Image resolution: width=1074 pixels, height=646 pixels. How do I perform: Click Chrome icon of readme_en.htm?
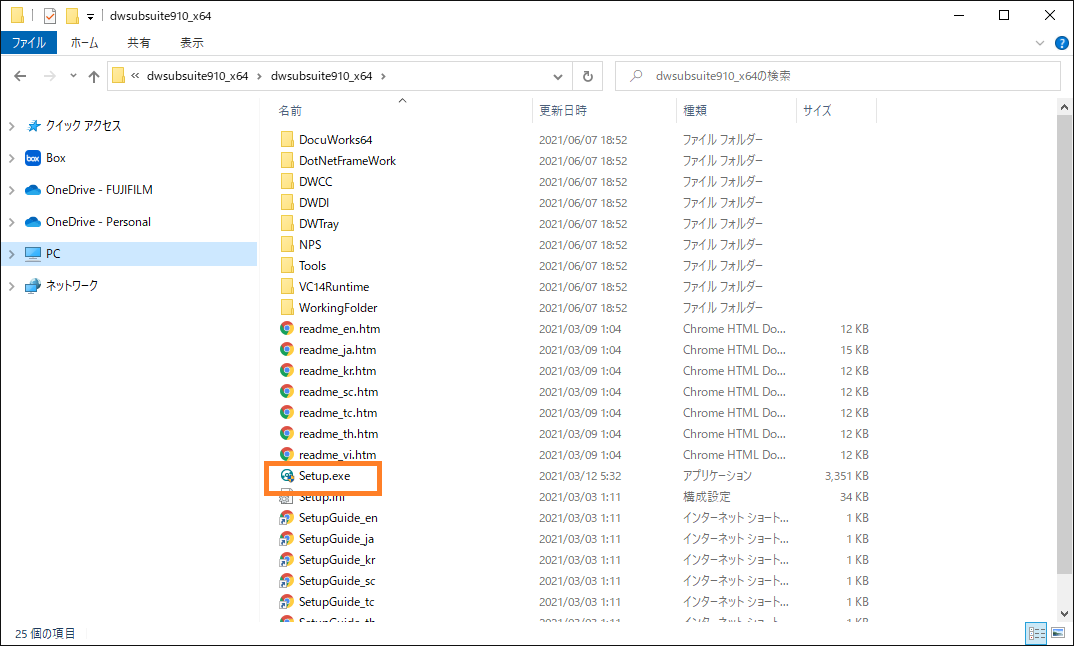click(x=287, y=329)
